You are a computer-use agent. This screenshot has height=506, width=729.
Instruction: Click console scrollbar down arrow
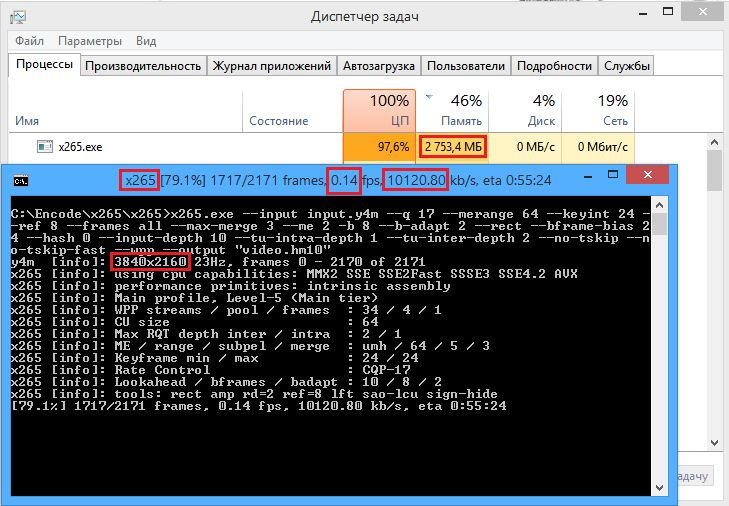point(659,488)
